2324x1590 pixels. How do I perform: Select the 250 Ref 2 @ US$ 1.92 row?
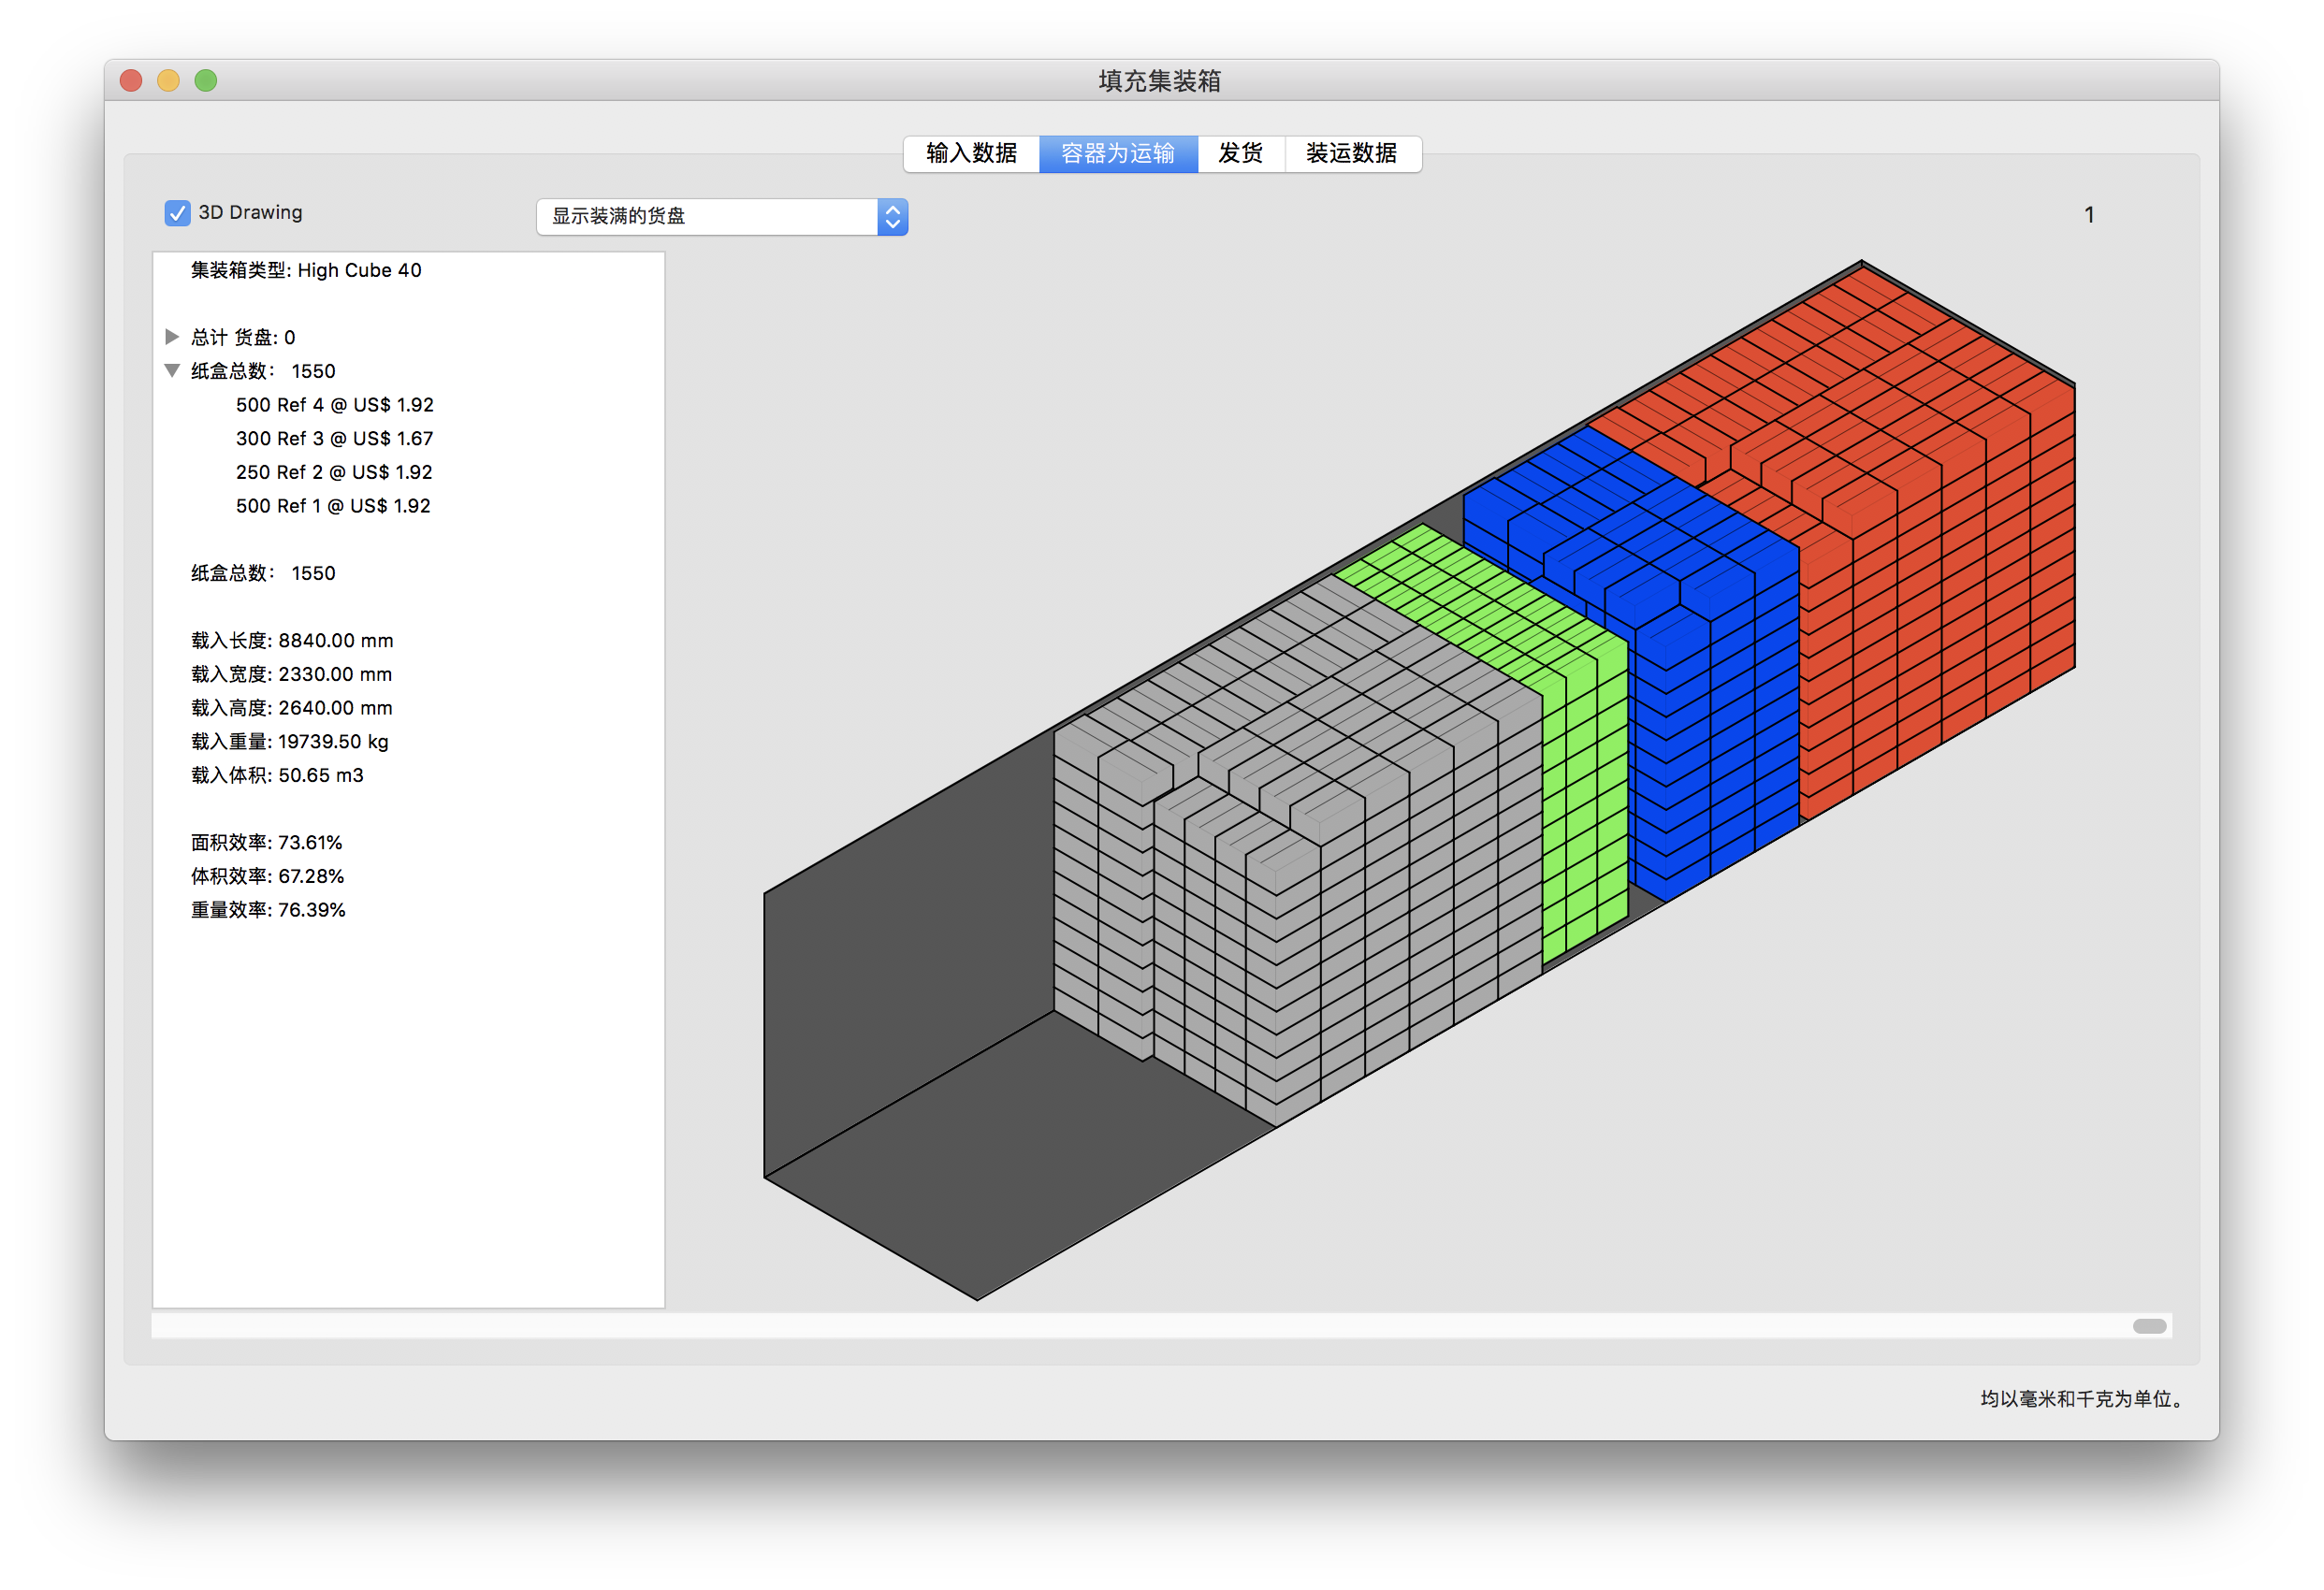(x=334, y=472)
